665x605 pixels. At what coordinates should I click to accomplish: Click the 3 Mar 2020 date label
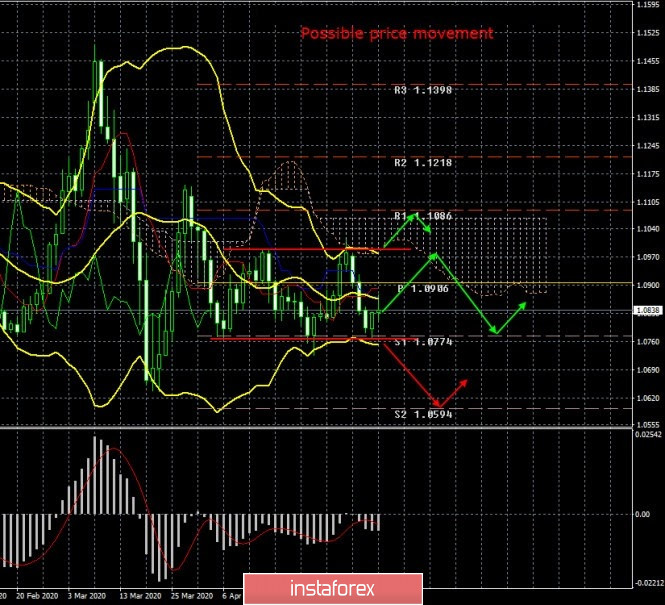pyautogui.click(x=87, y=596)
